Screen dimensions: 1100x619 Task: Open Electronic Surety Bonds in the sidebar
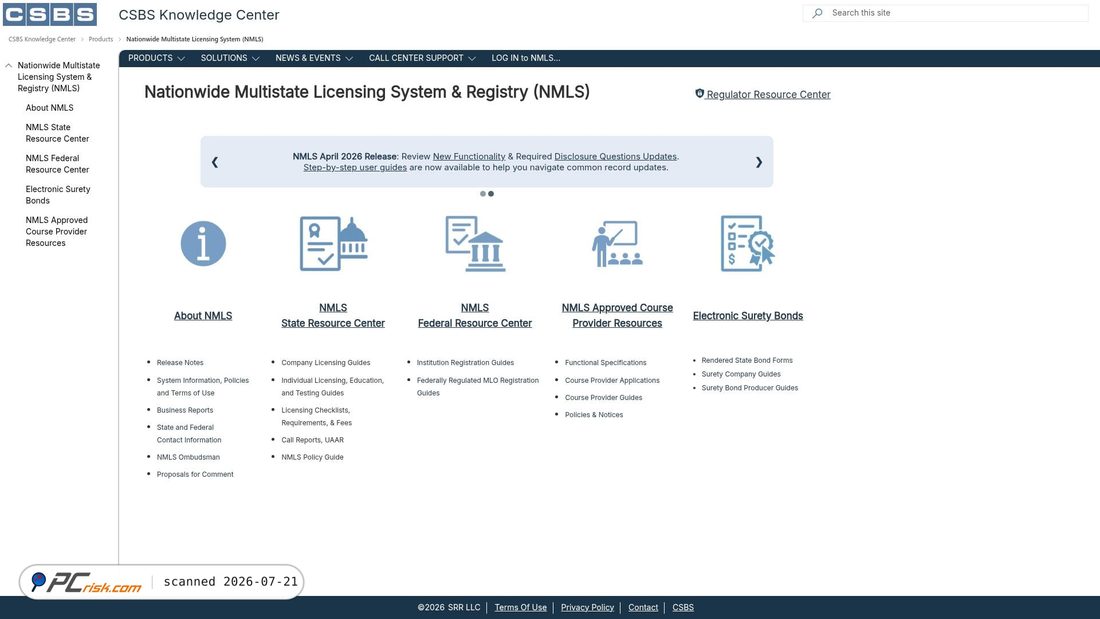58,195
